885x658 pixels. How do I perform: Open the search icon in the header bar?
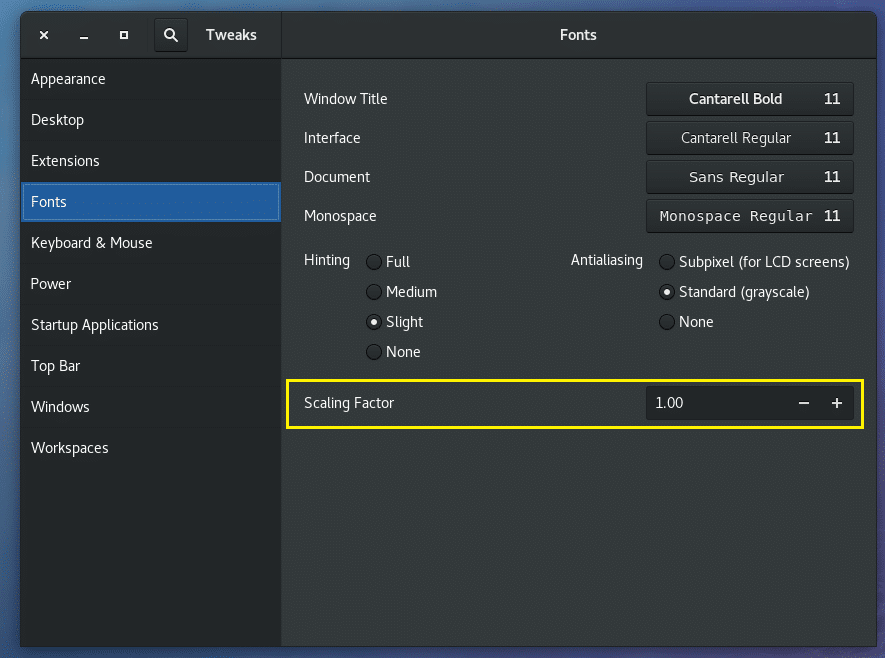(170, 34)
